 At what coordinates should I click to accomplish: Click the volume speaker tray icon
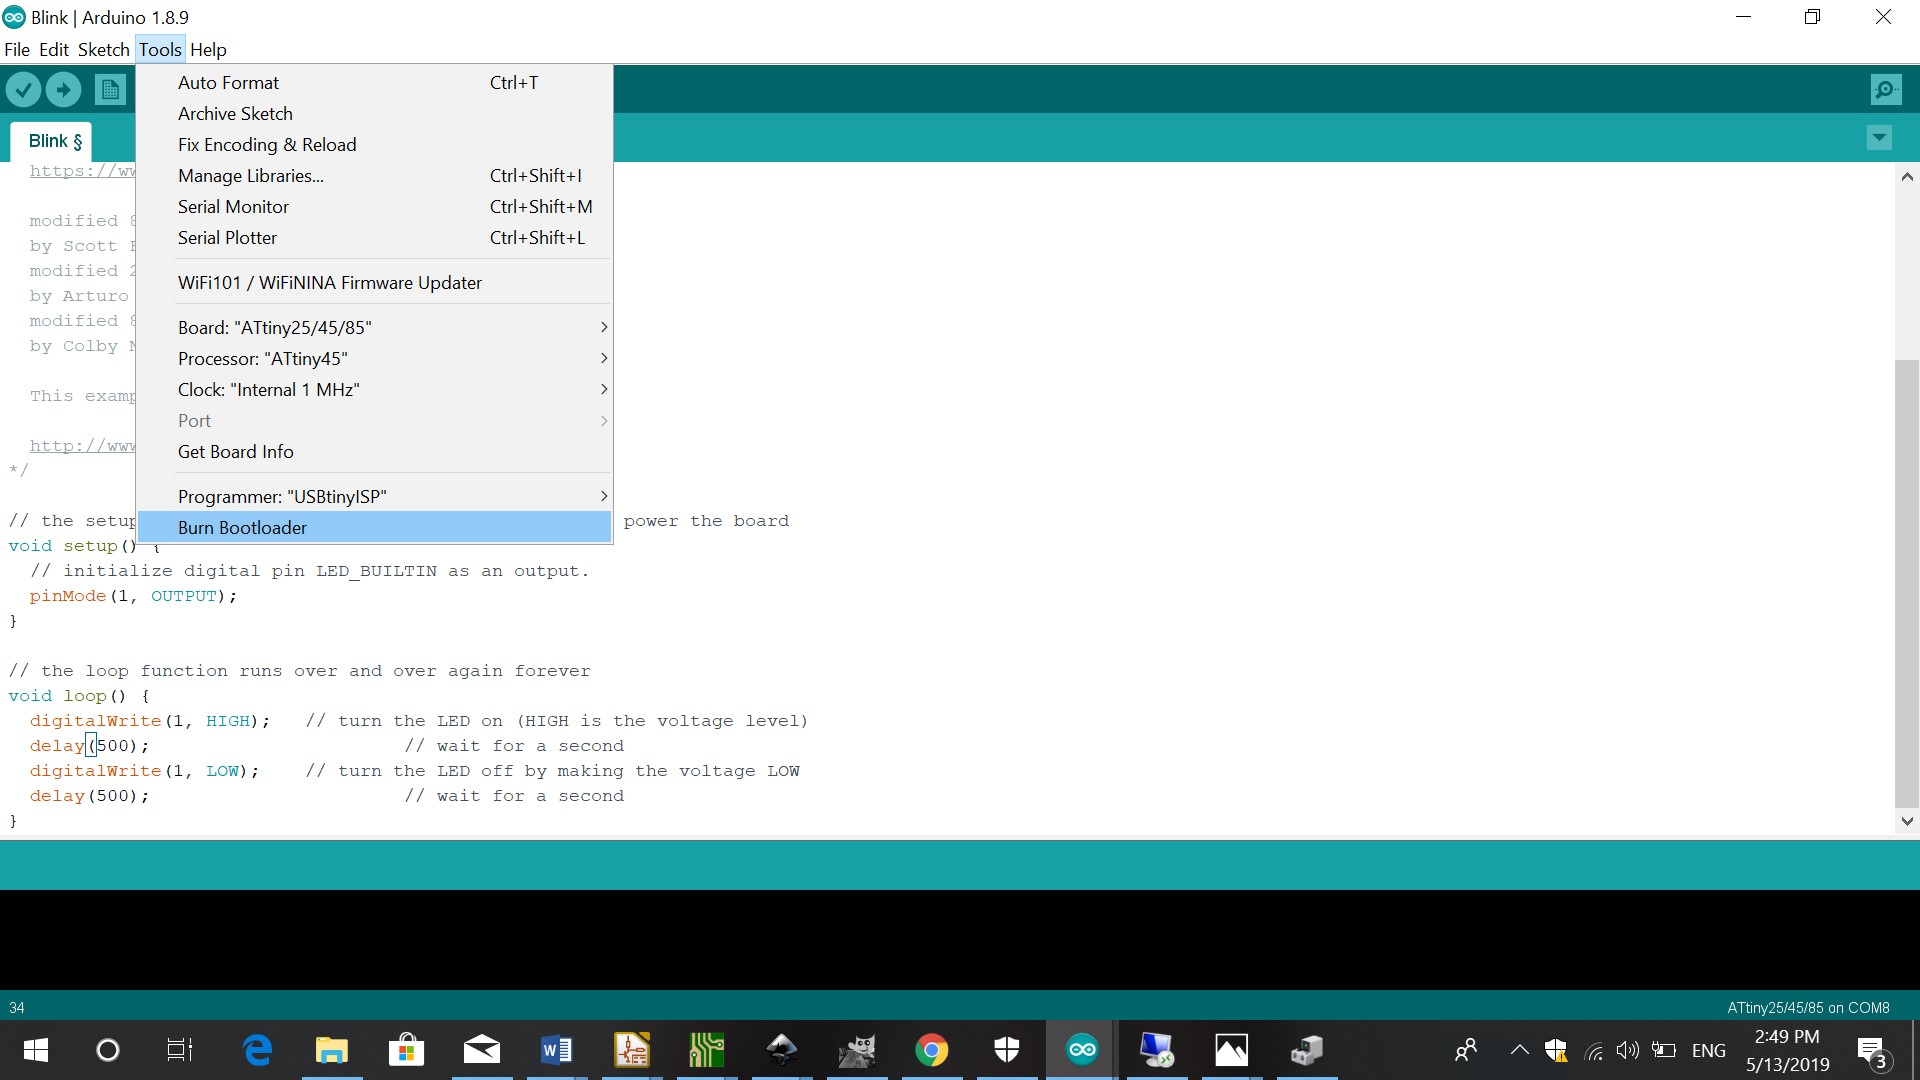(x=1627, y=1050)
